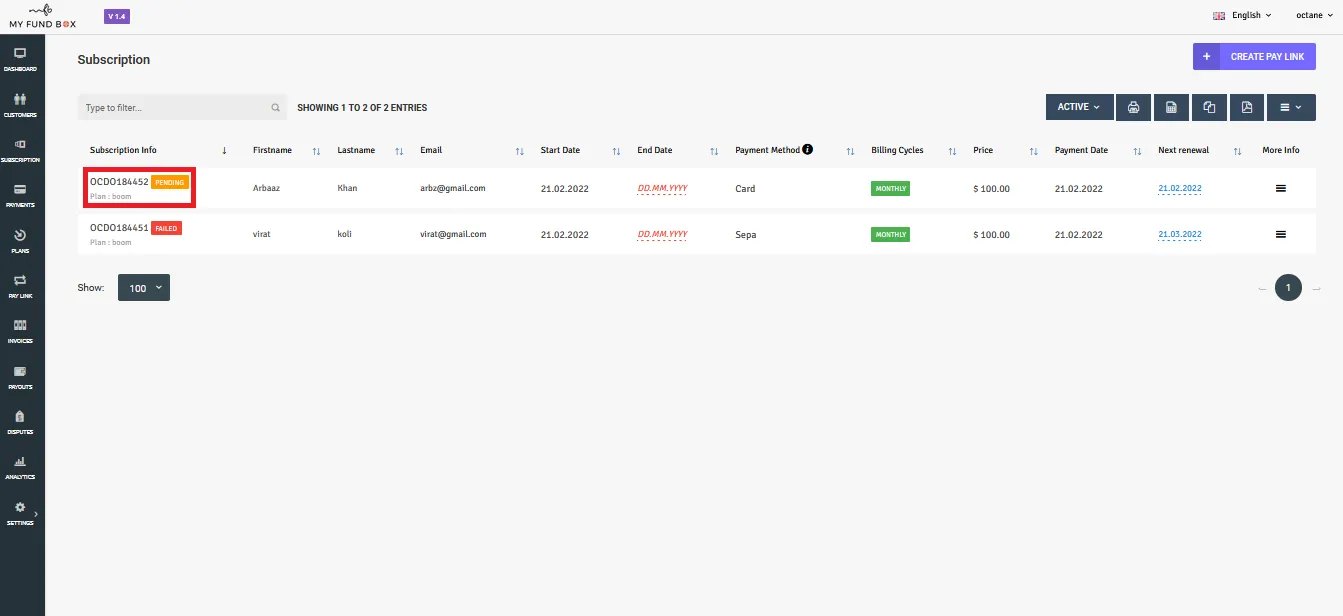Open the ACTIVE status filter dropdown
Image resolution: width=1343 pixels, height=616 pixels.
click(1079, 107)
